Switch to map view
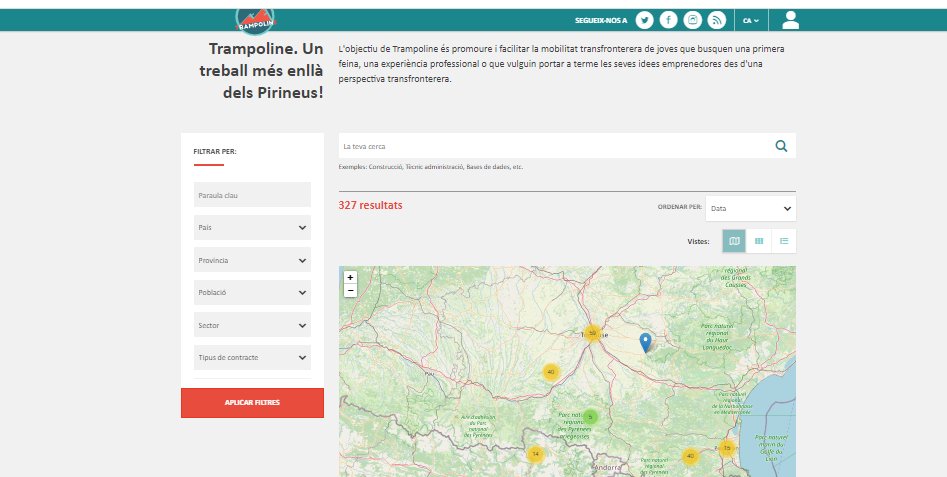Viewport: 947px width, 477px height. [734, 241]
